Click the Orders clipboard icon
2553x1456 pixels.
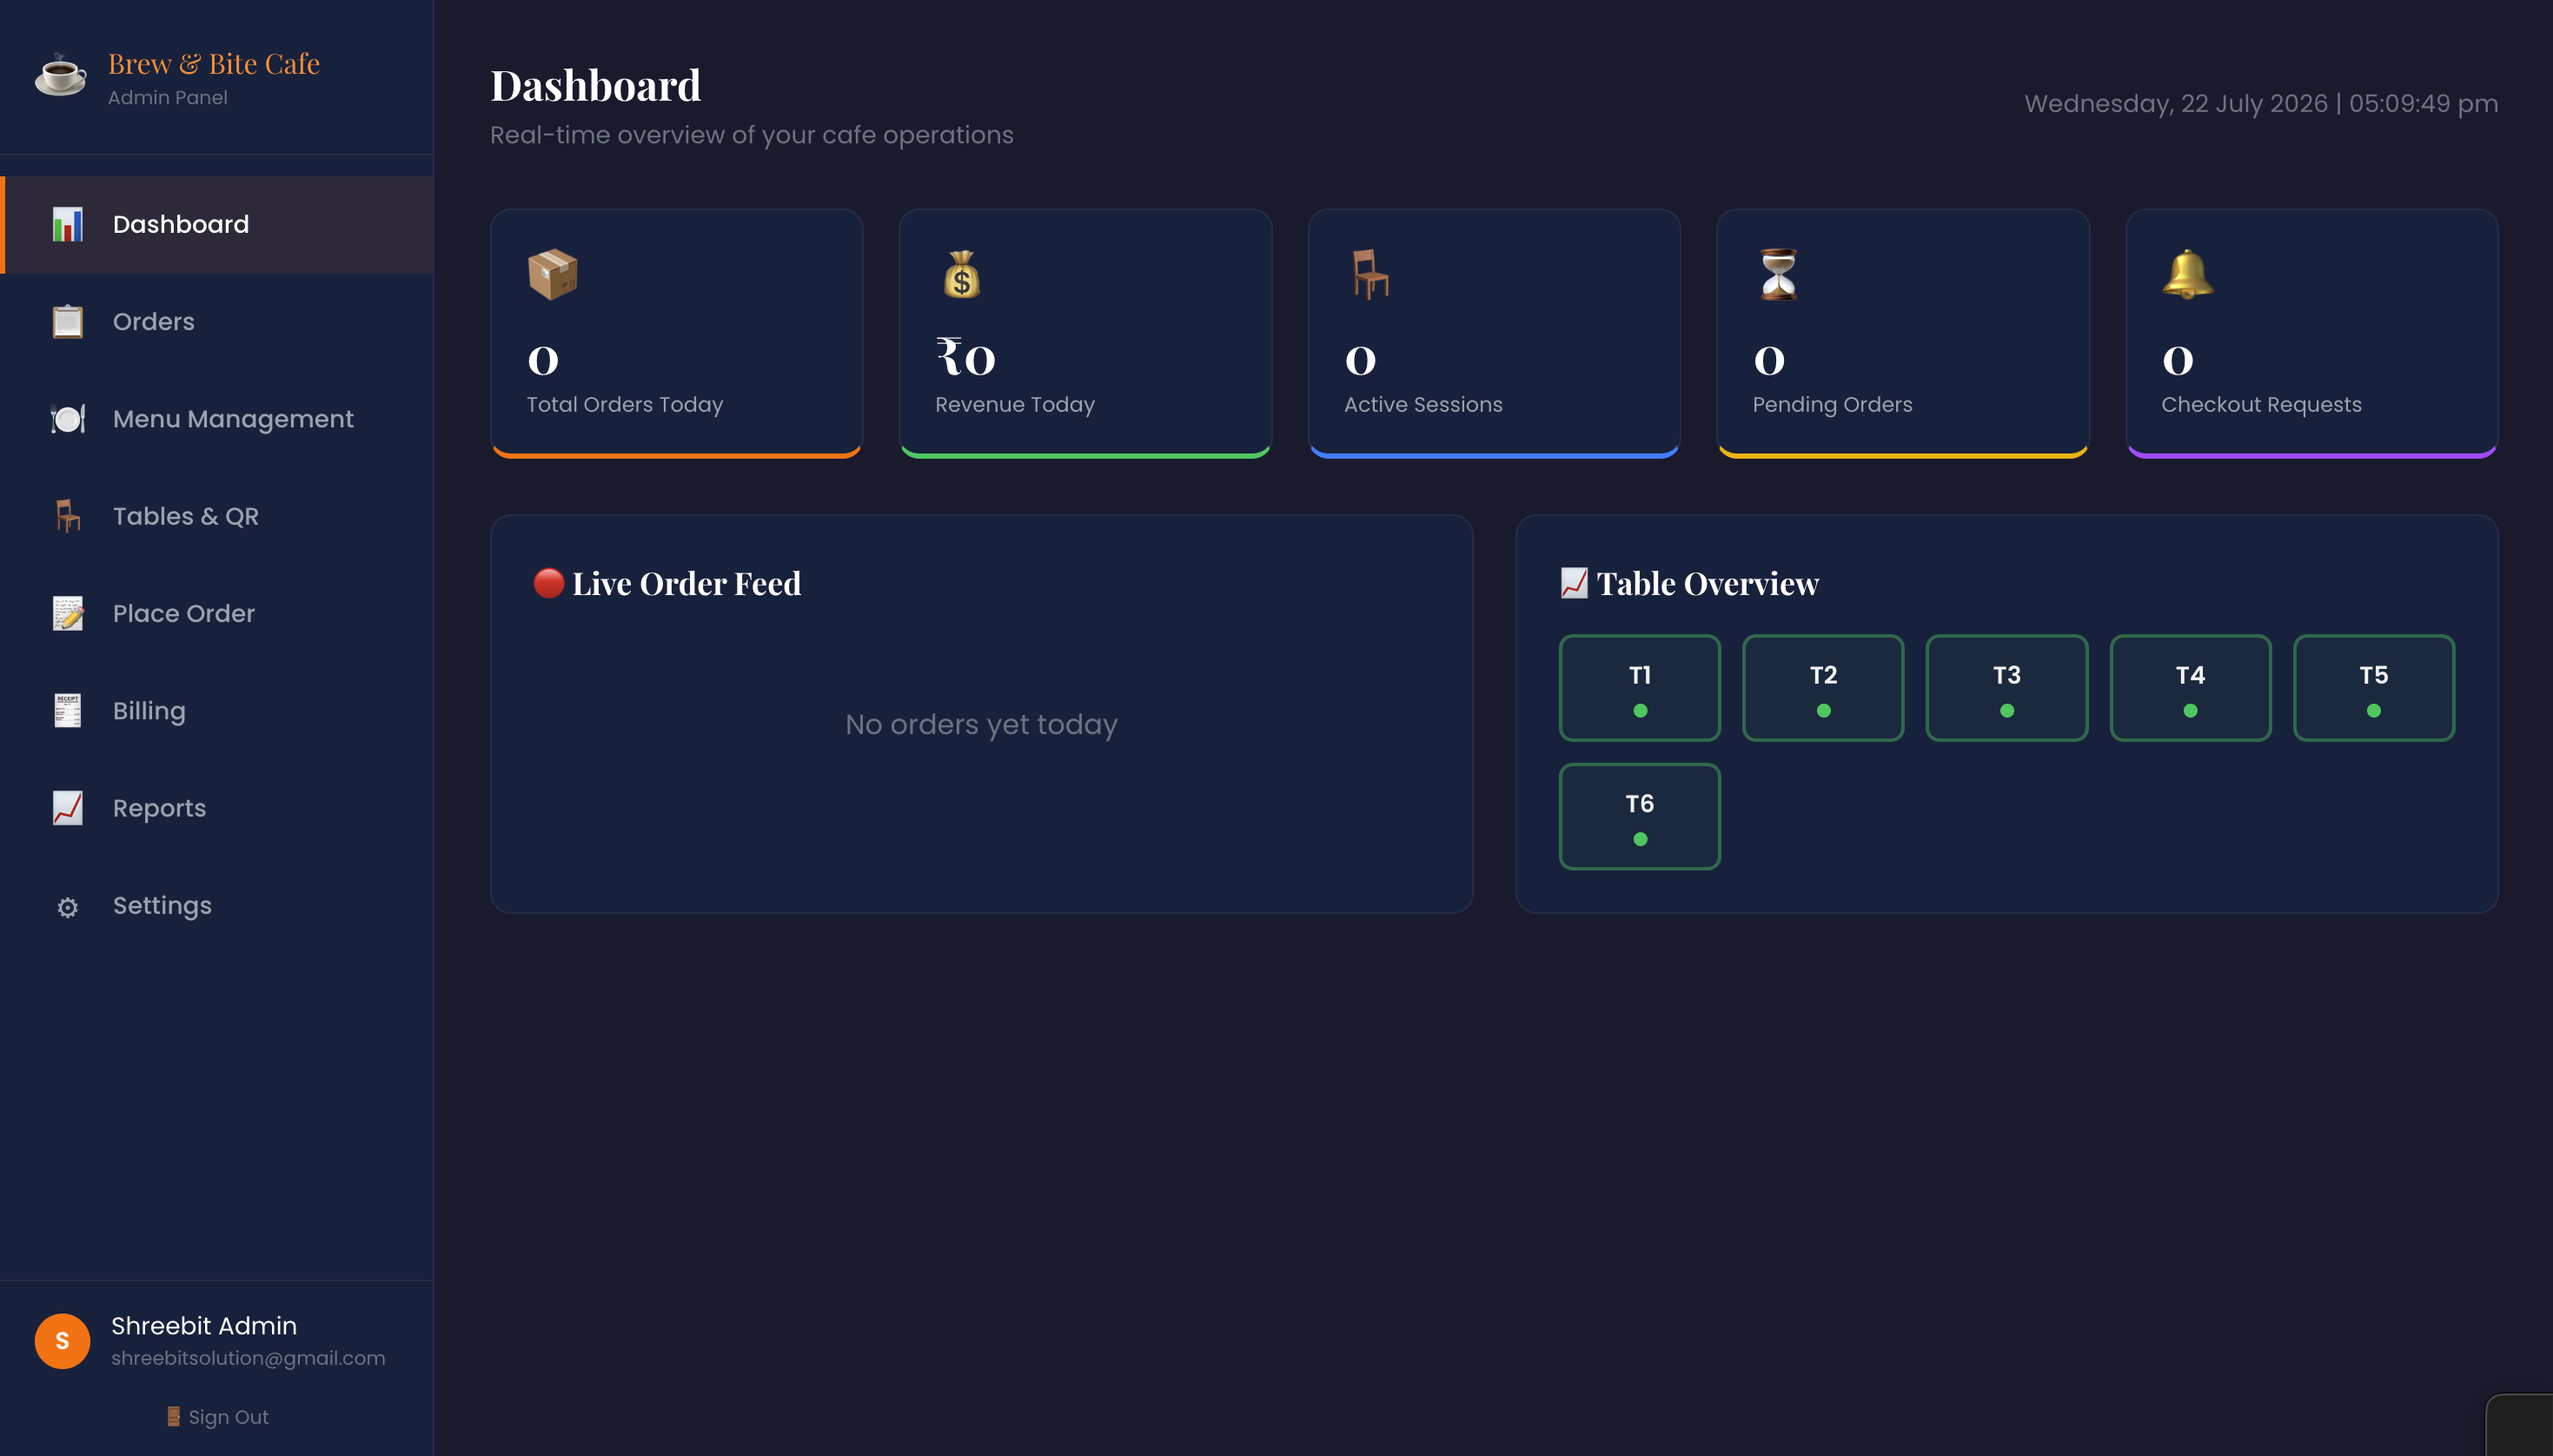pyautogui.click(x=67, y=321)
